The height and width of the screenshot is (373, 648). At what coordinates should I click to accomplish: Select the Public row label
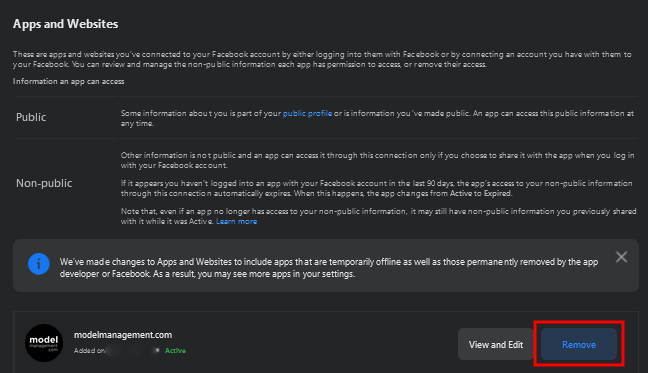[x=31, y=117]
